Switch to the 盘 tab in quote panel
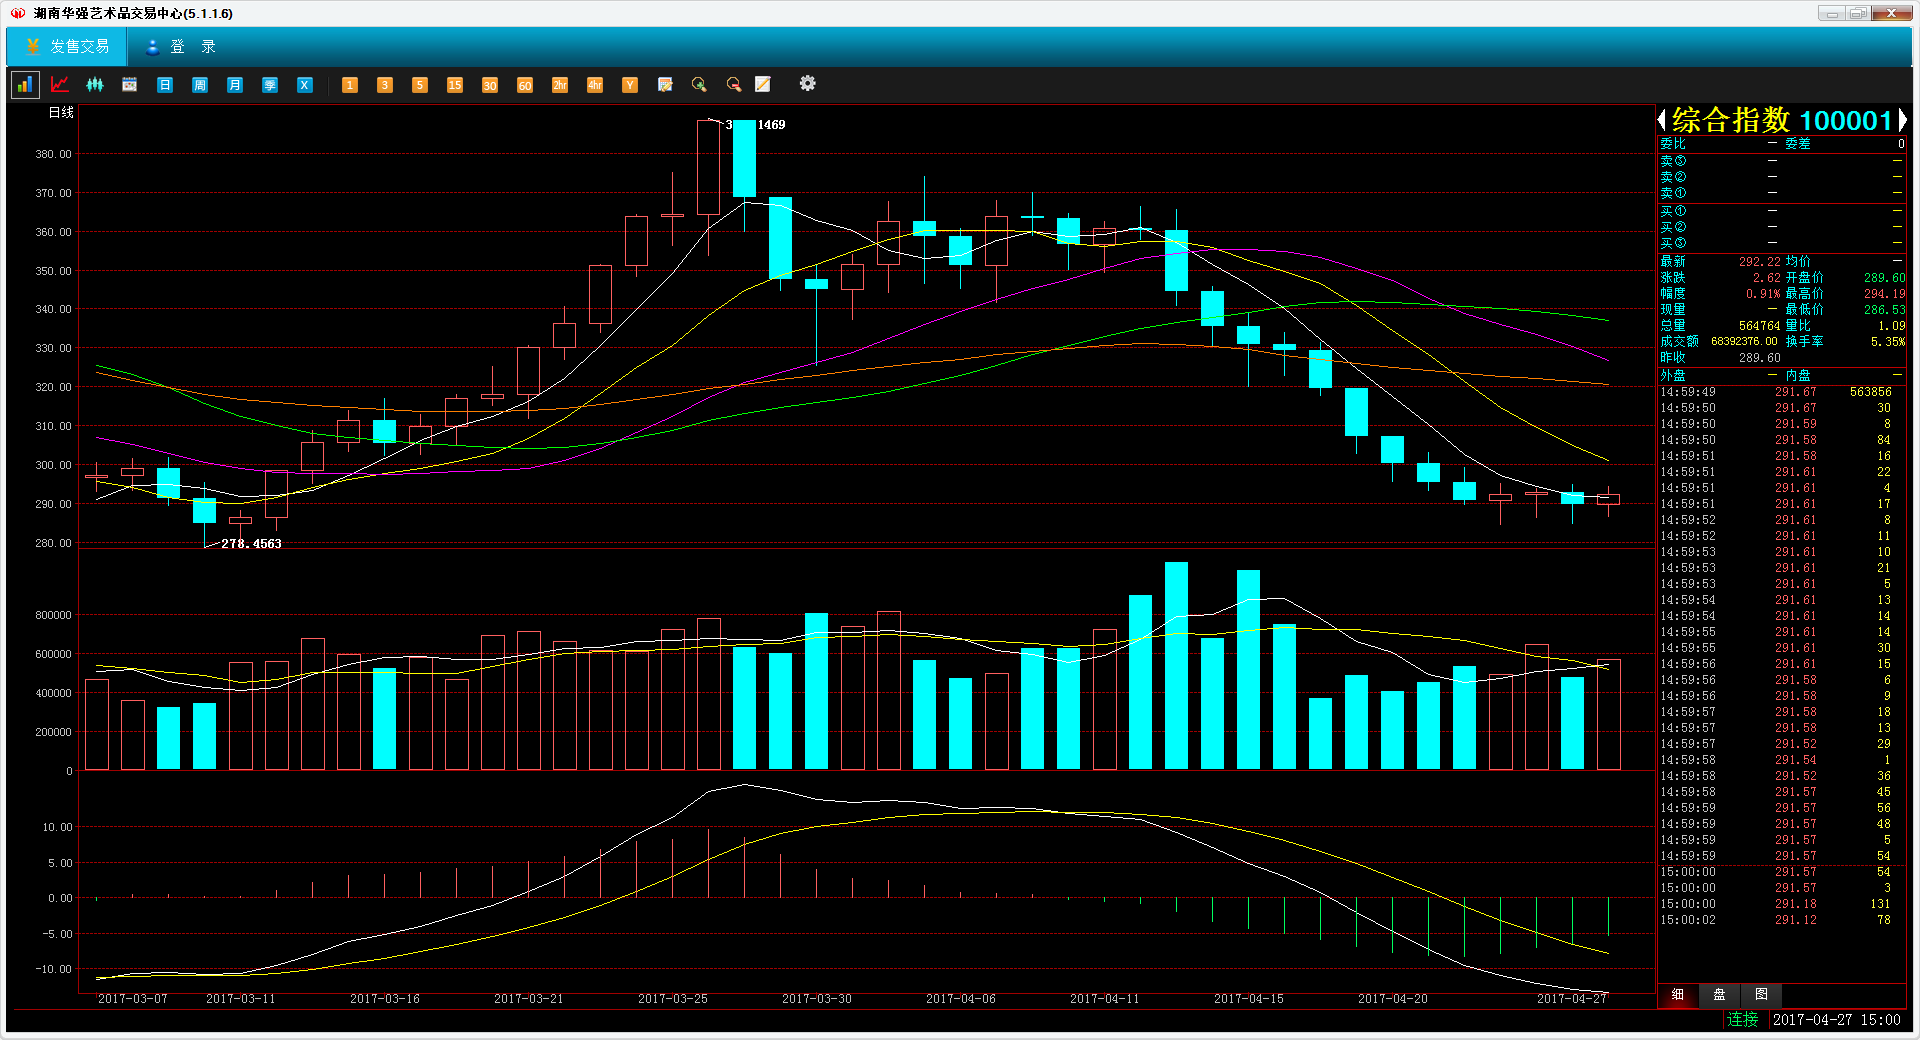This screenshot has height=1040, width=1920. click(1720, 995)
